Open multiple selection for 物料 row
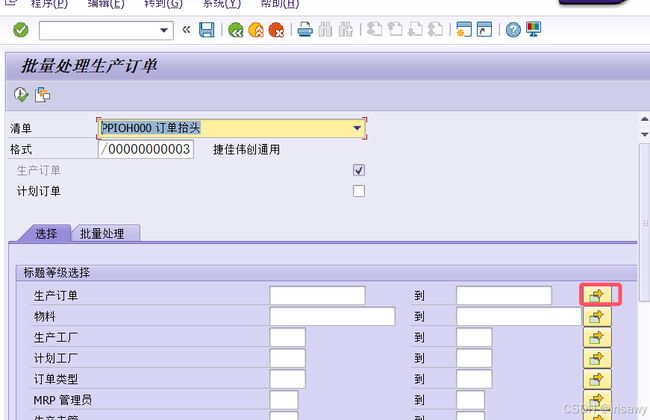Viewport: 650px width, 420px height. [597, 317]
